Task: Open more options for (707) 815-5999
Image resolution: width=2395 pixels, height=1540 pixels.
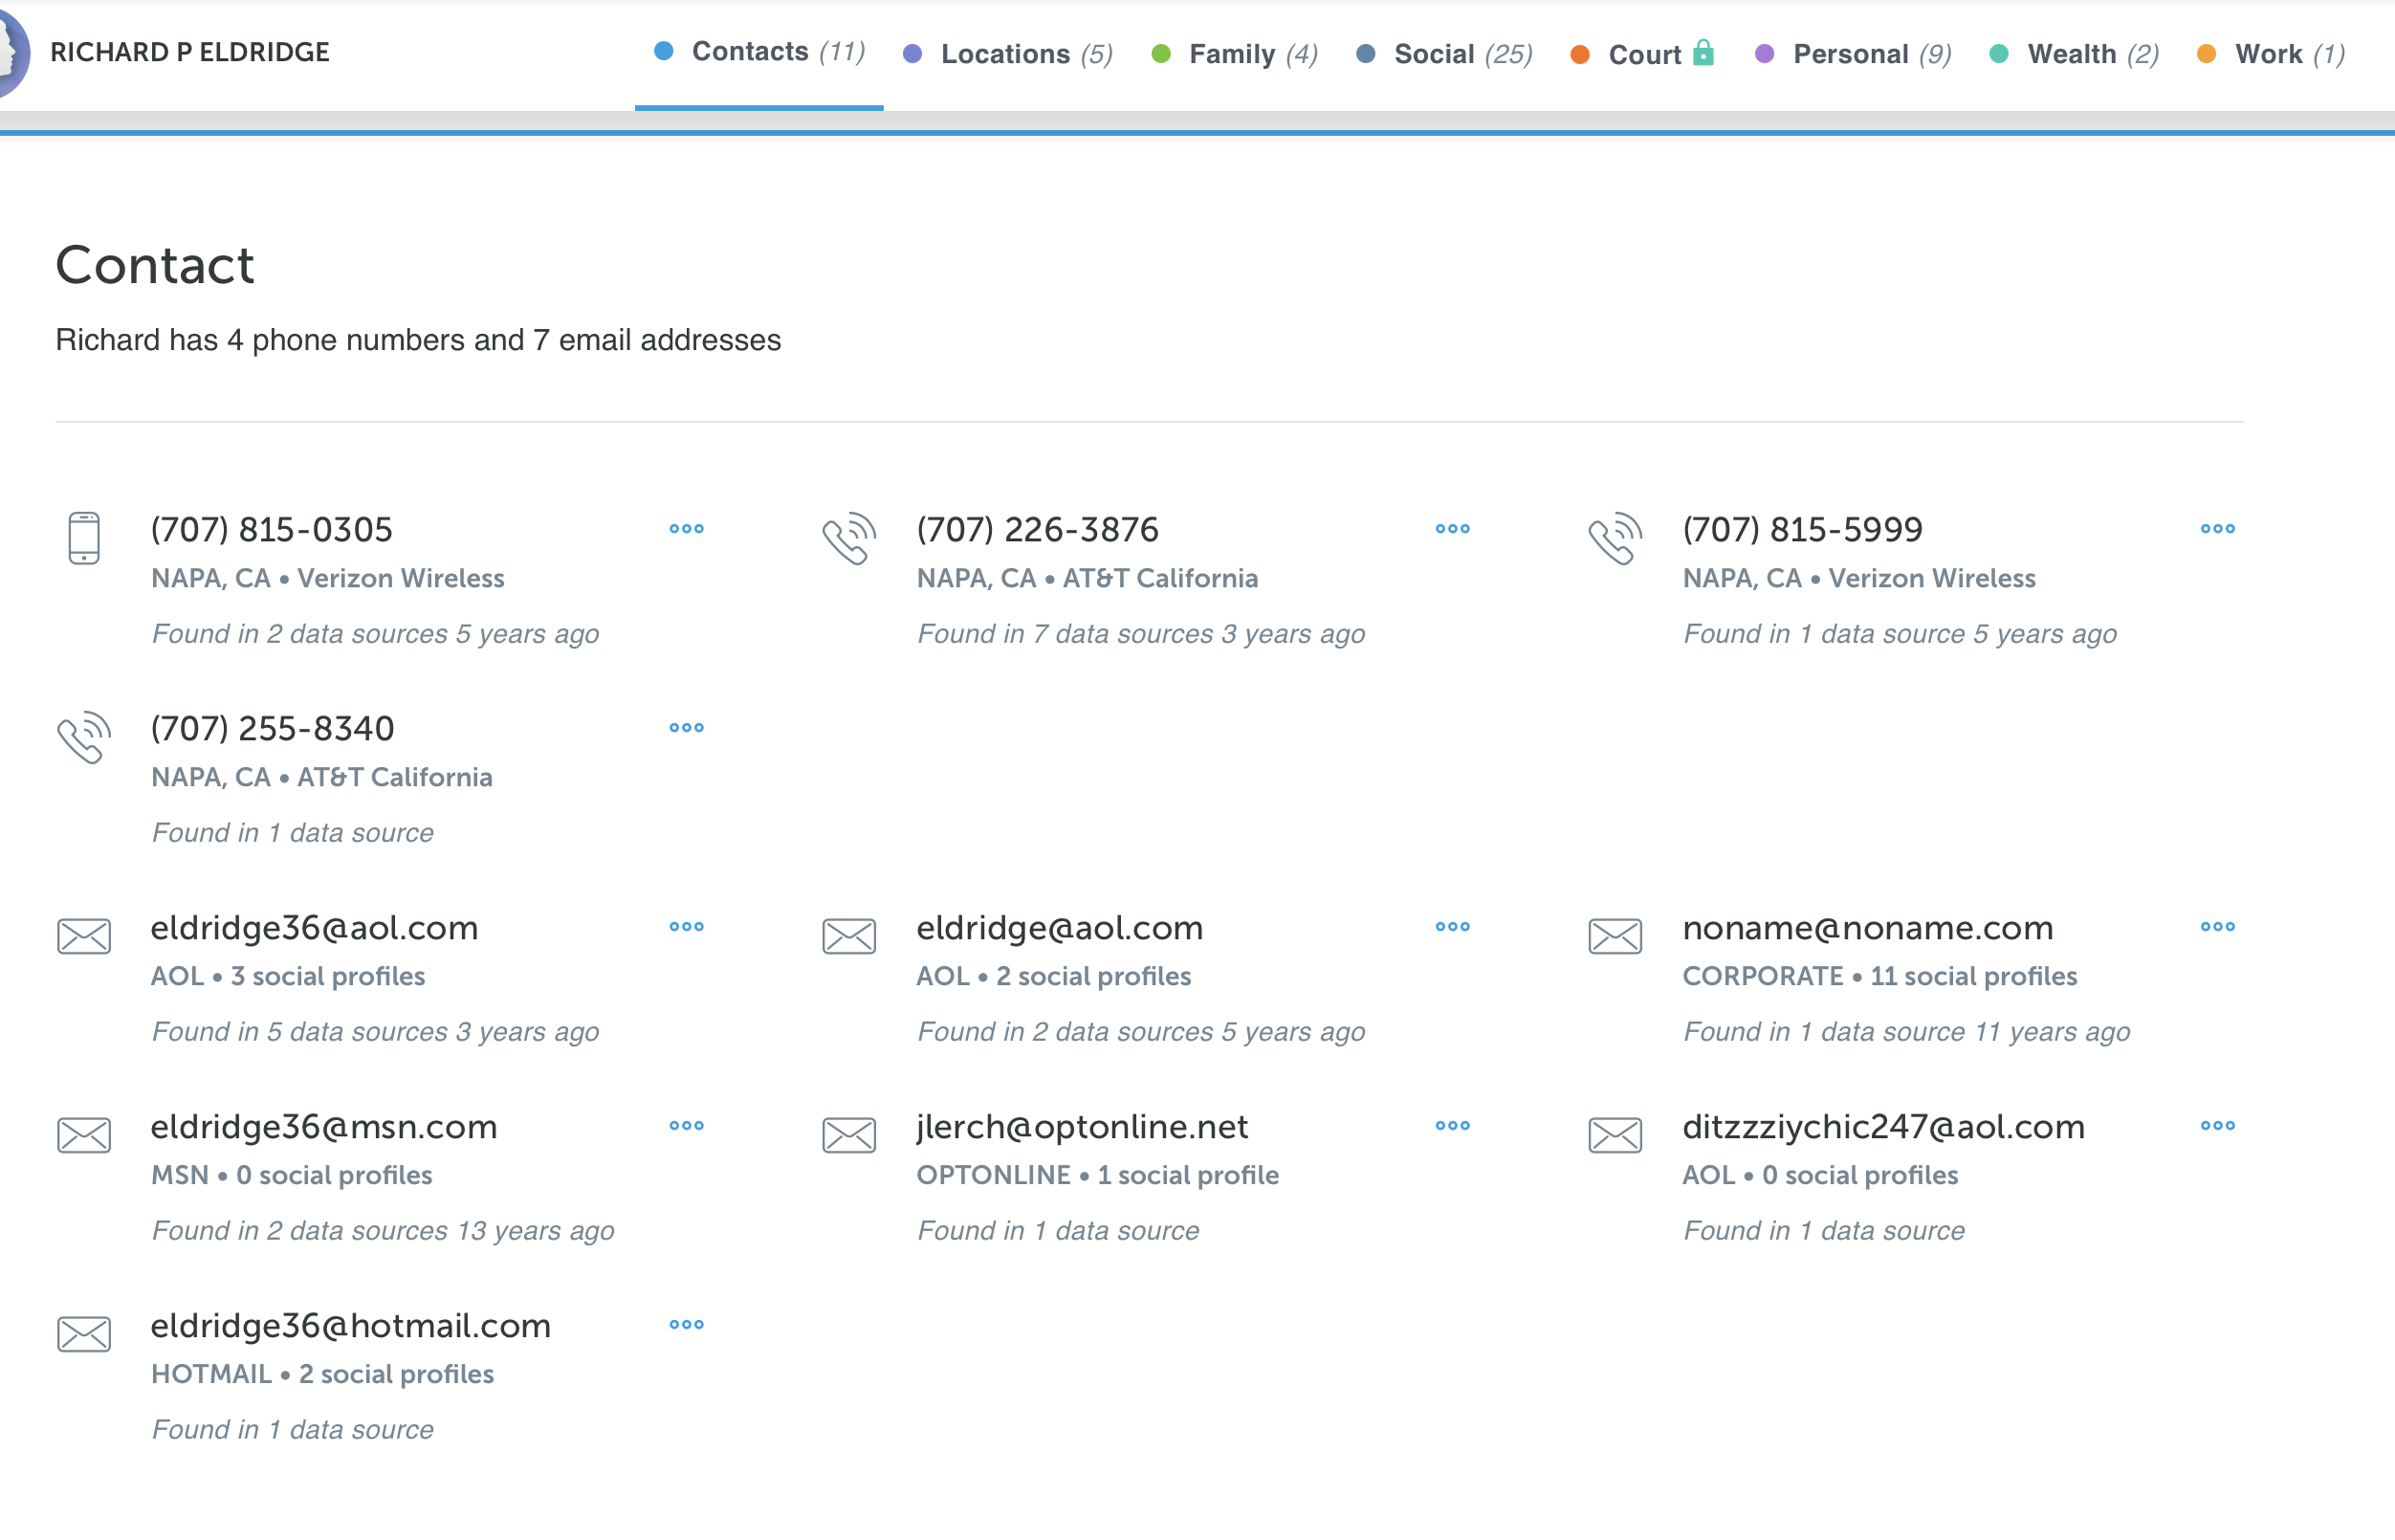Action: 2218,528
